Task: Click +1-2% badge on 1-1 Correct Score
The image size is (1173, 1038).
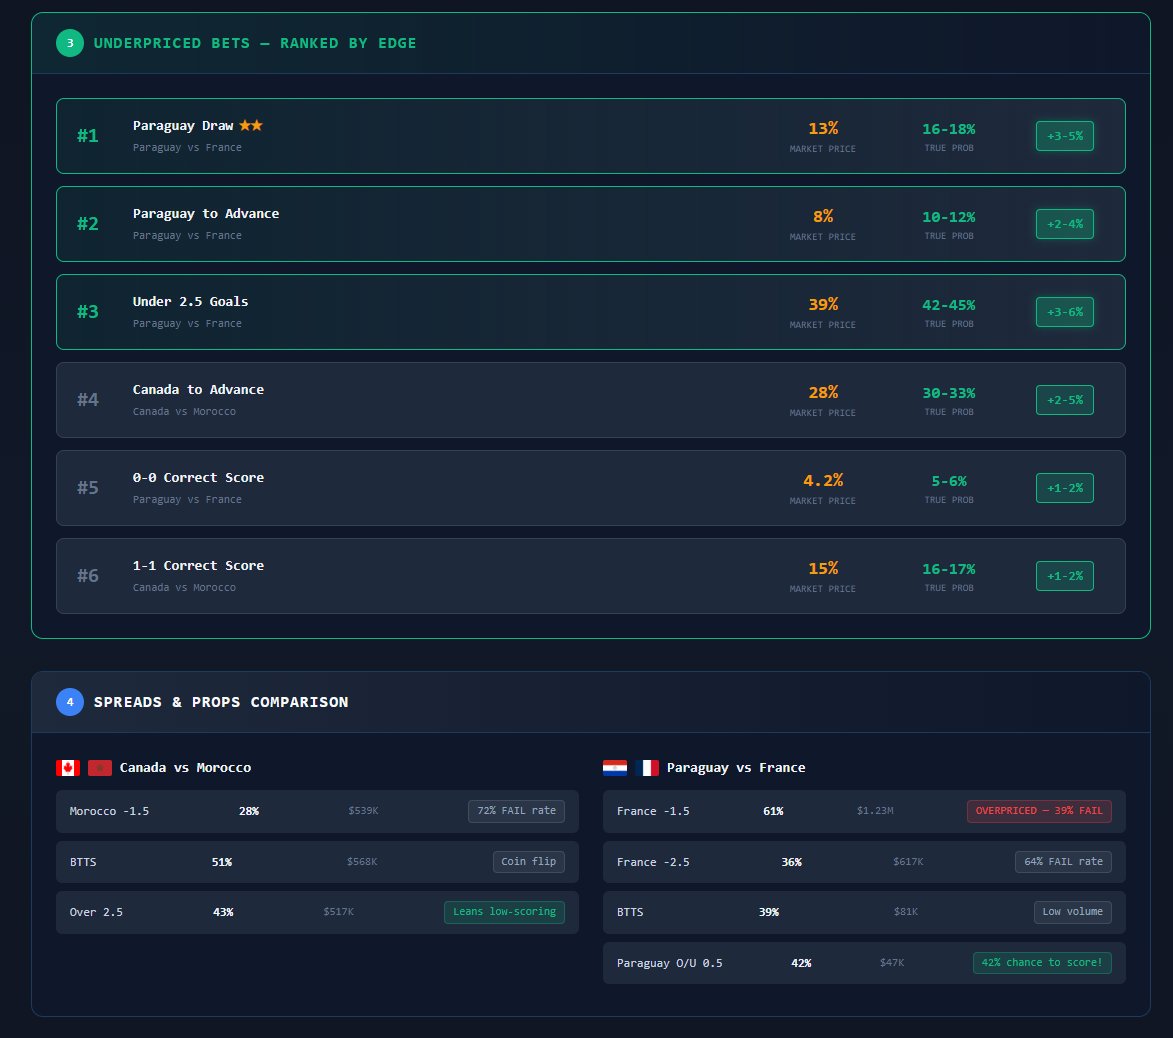Action: click(1065, 576)
